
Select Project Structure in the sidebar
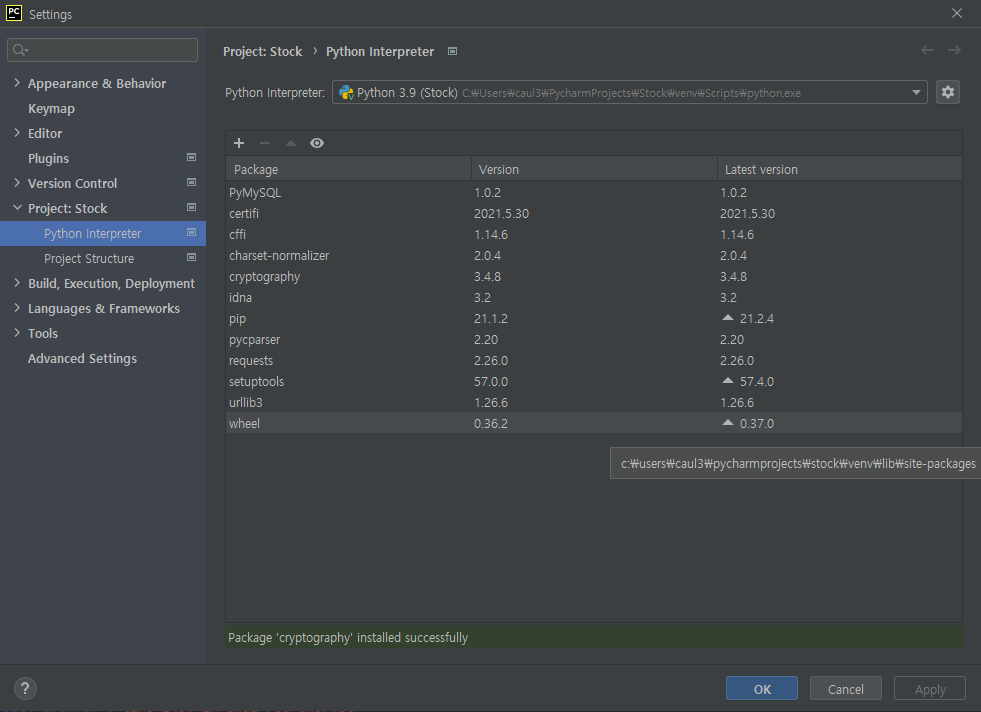tap(89, 258)
